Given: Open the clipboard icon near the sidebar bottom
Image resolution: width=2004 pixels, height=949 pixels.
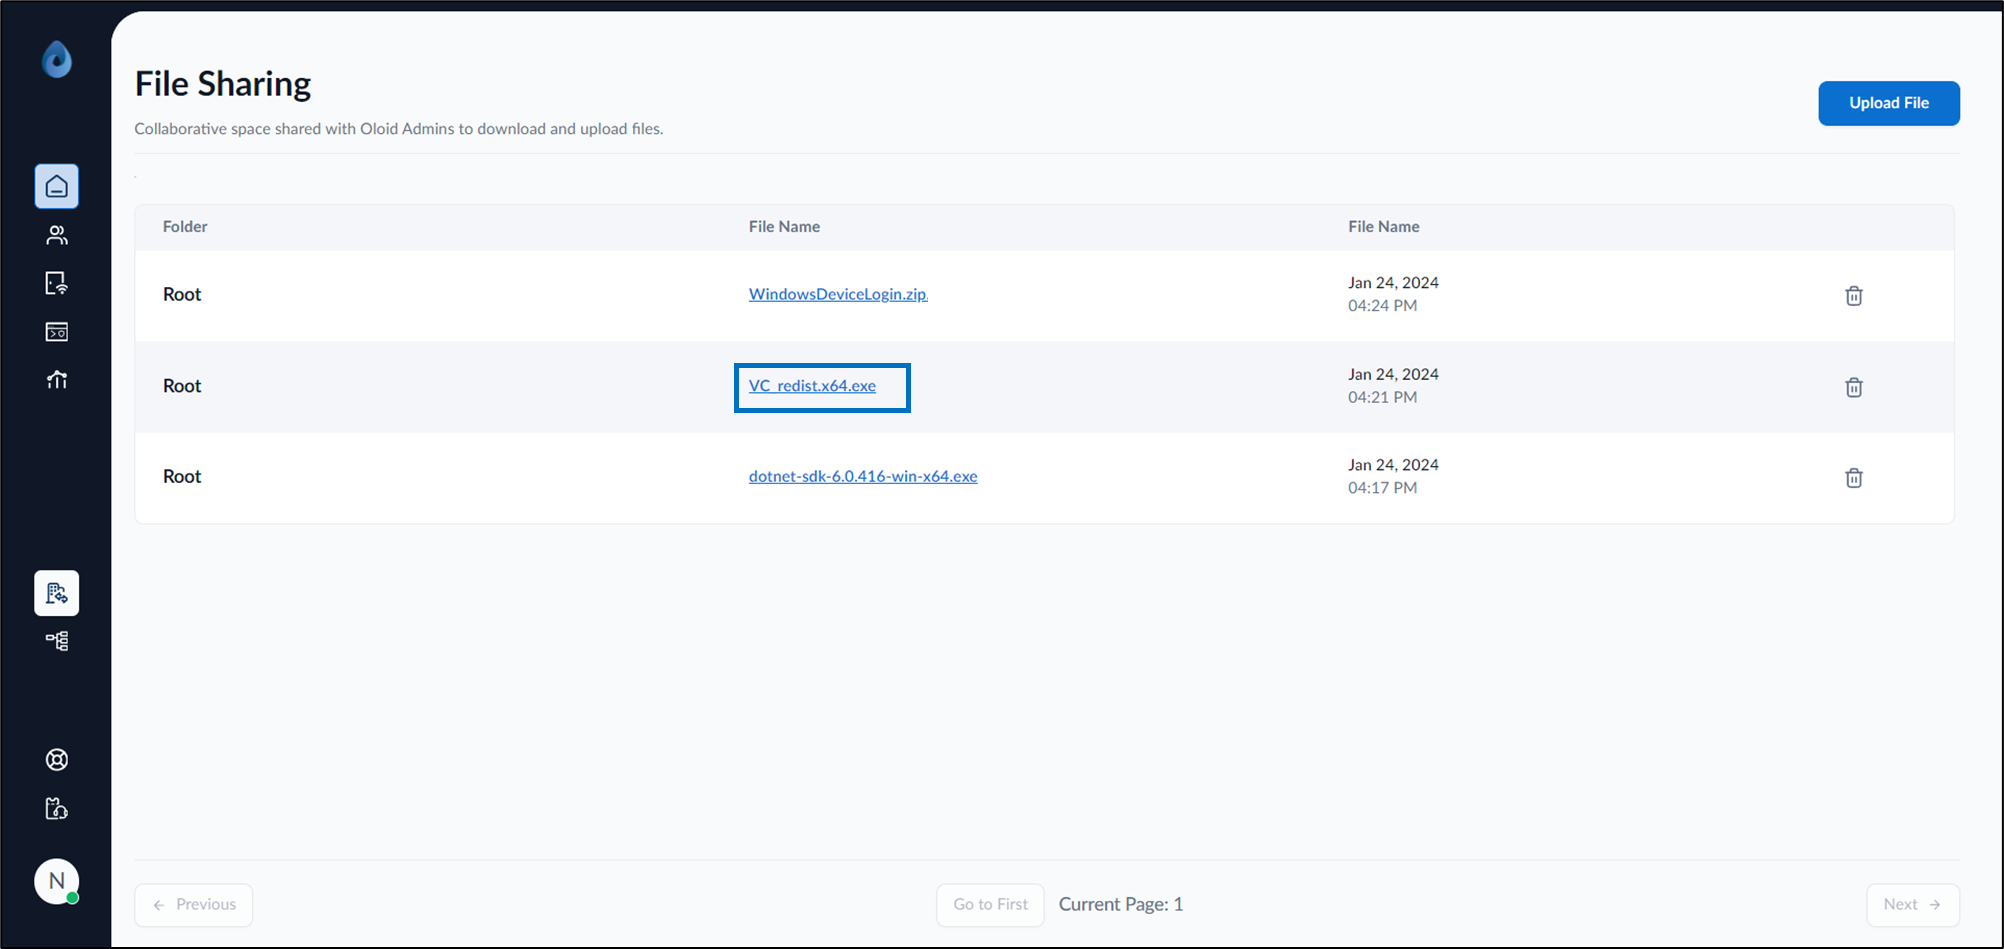Looking at the screenshot, I should [x=57, y=808].
